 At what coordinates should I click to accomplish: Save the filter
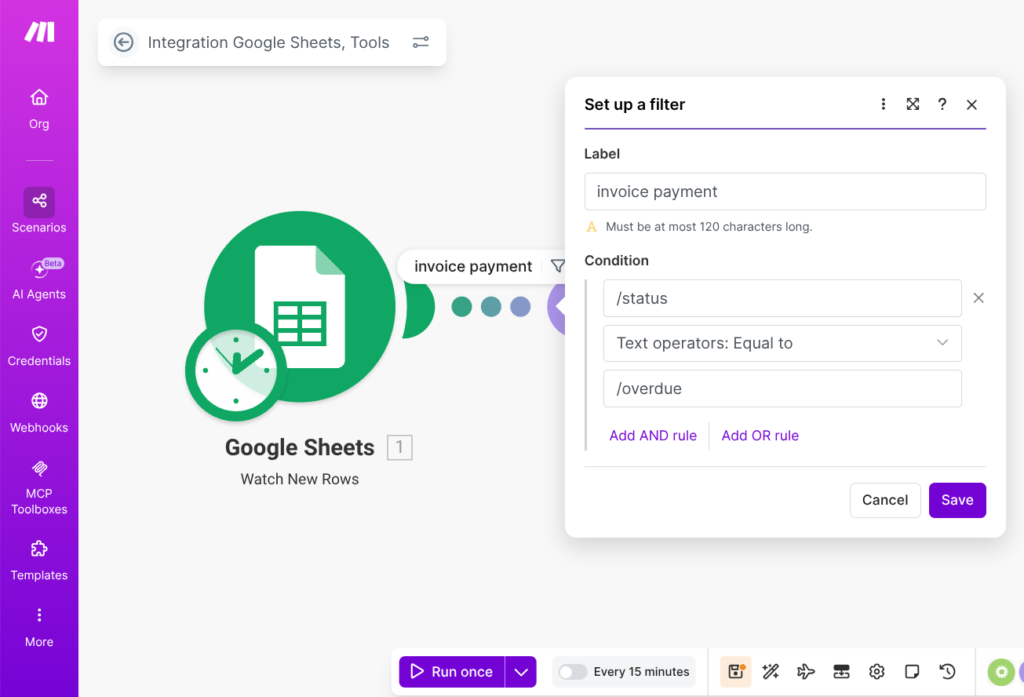click(x=957, y=500)
